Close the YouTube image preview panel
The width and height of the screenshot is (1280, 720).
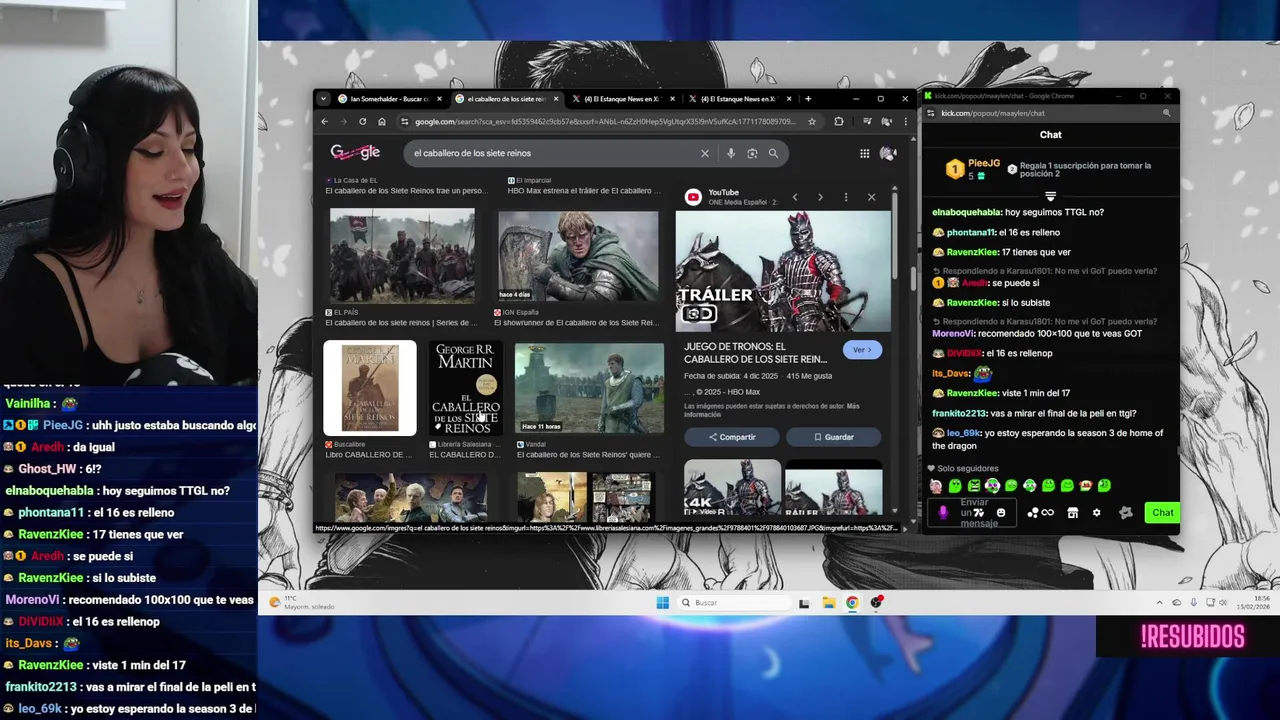(871, 197)
